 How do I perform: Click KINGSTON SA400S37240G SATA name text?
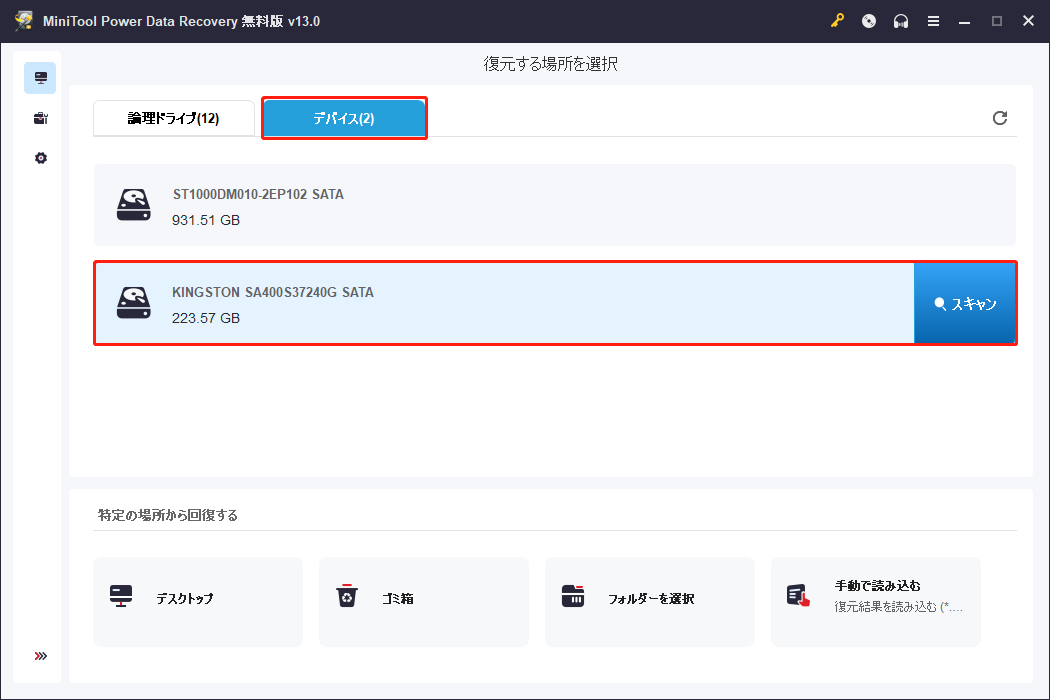[273, 292]
